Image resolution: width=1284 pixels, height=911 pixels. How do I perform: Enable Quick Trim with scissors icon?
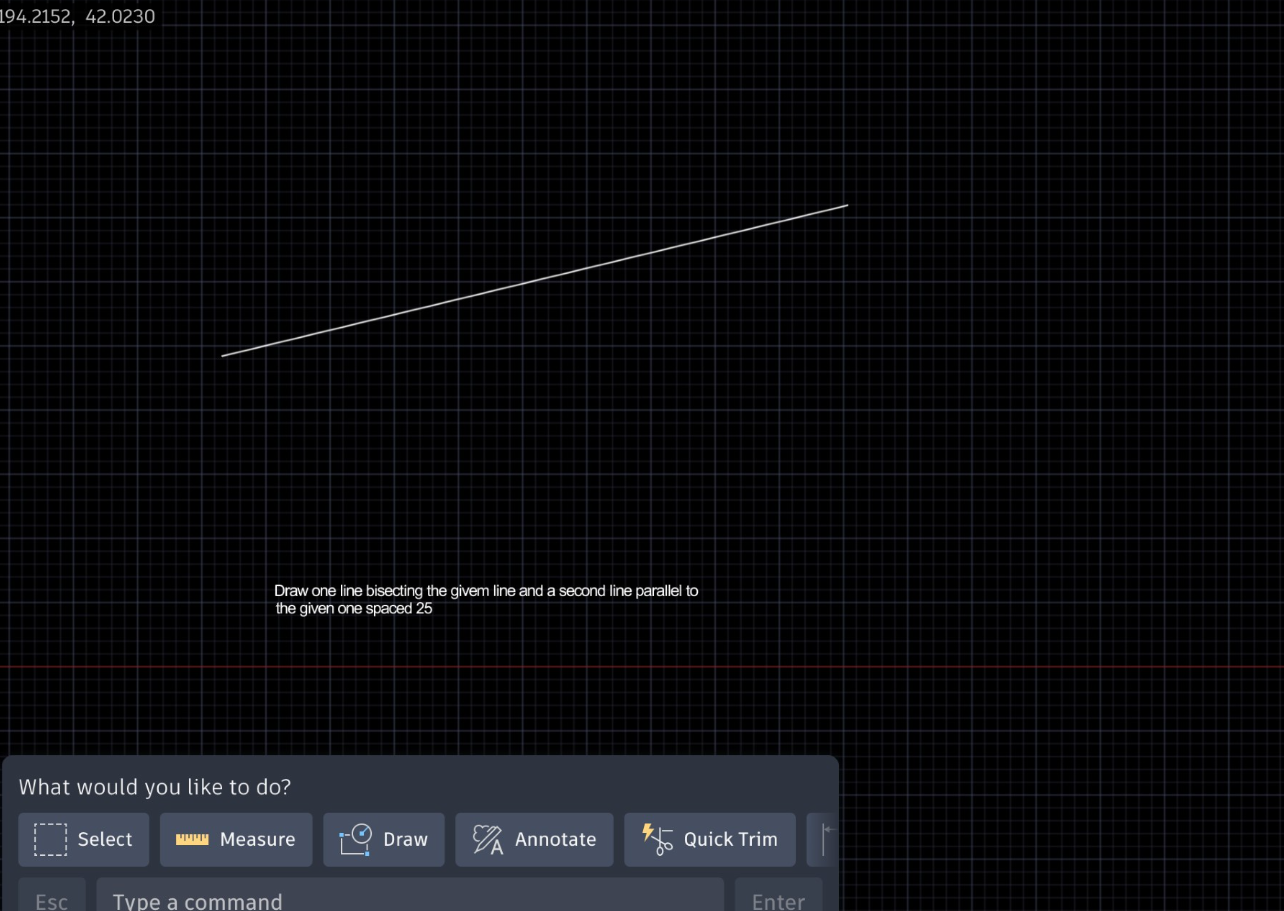[x=710, y=839]
